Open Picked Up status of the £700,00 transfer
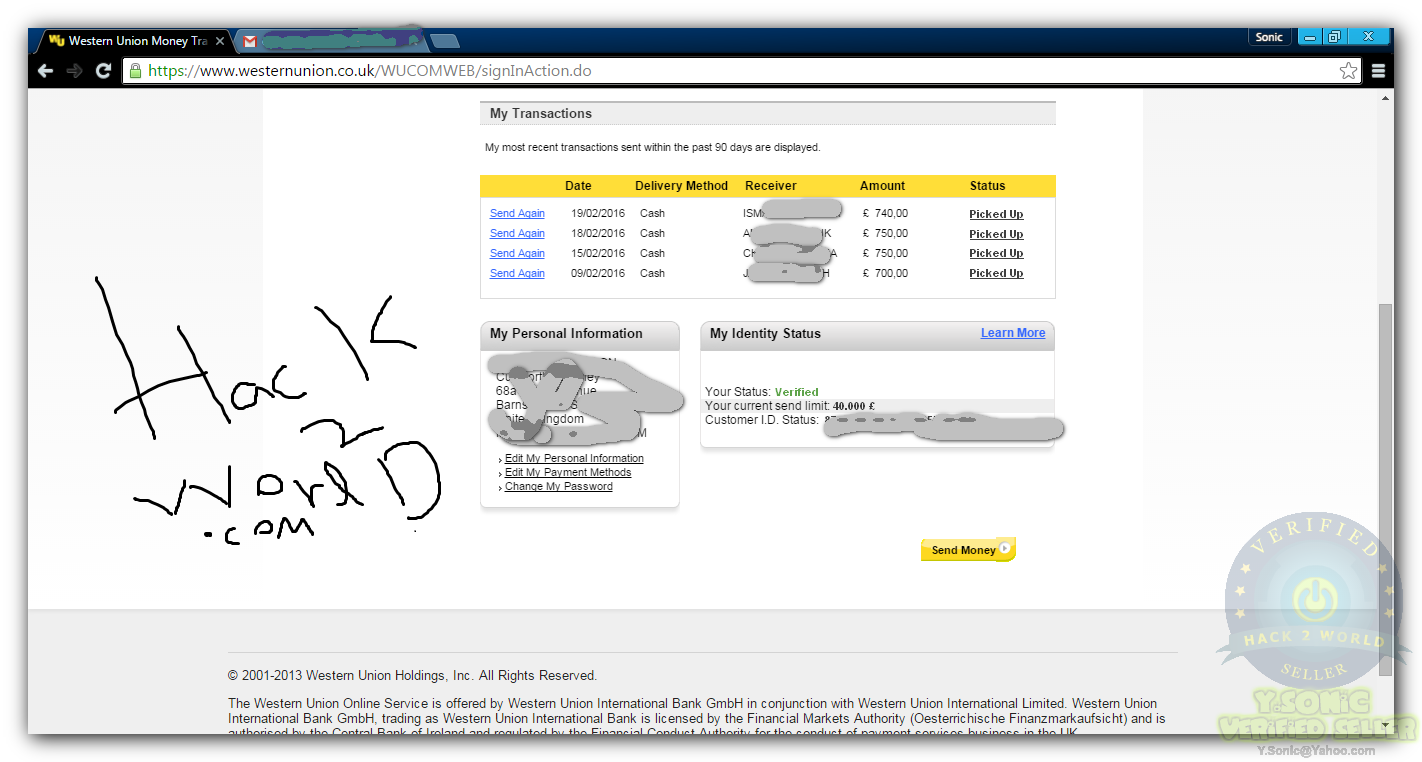This screenshot has height=762, width=1422. (996, 273)
